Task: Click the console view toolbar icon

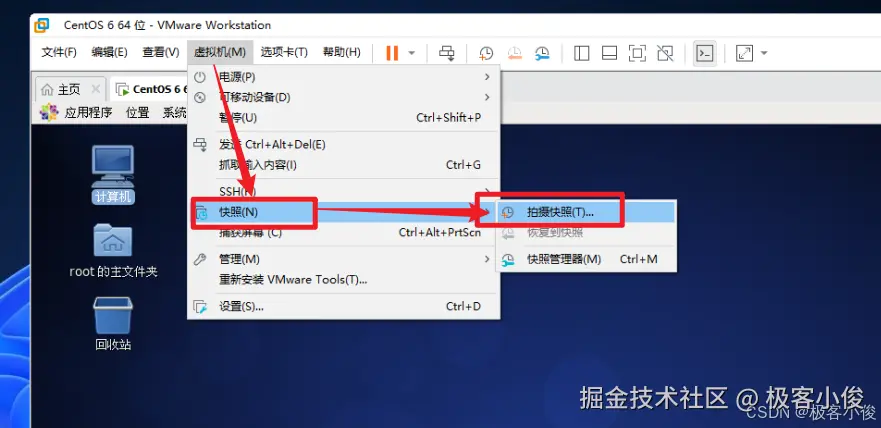Action: tap(705, 53)
